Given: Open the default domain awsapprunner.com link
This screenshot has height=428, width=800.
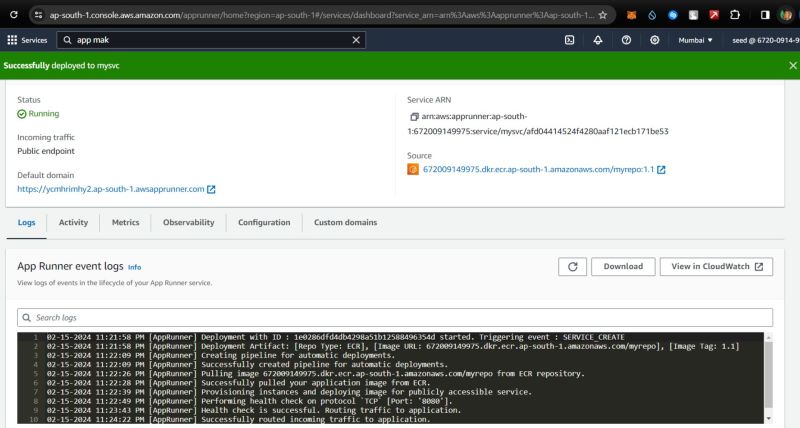Looking at the screenshot, I should point(111,189).
